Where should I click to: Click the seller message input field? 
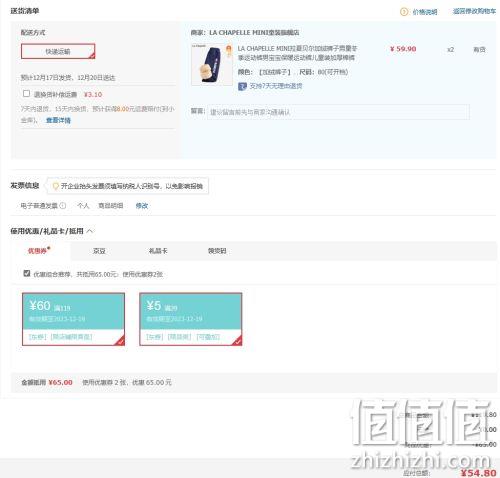click(338, 112)
